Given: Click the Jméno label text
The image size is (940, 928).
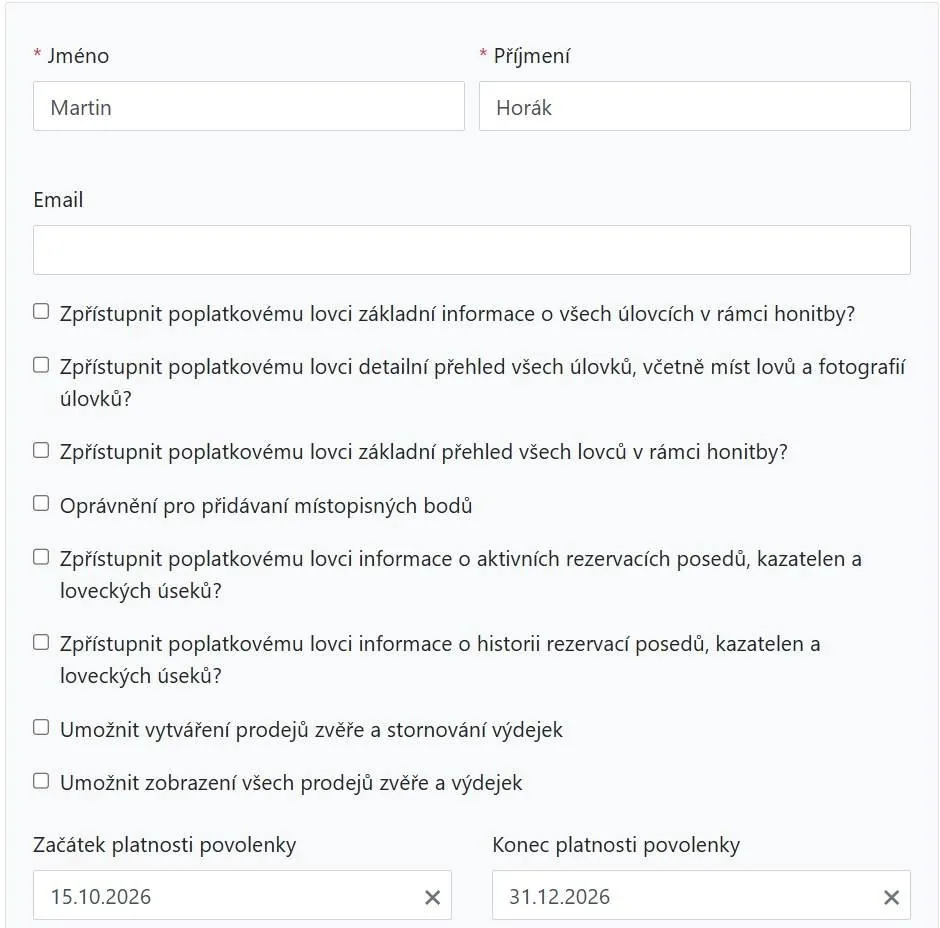Looking at the screenshot, I should (x=78, y=56).
